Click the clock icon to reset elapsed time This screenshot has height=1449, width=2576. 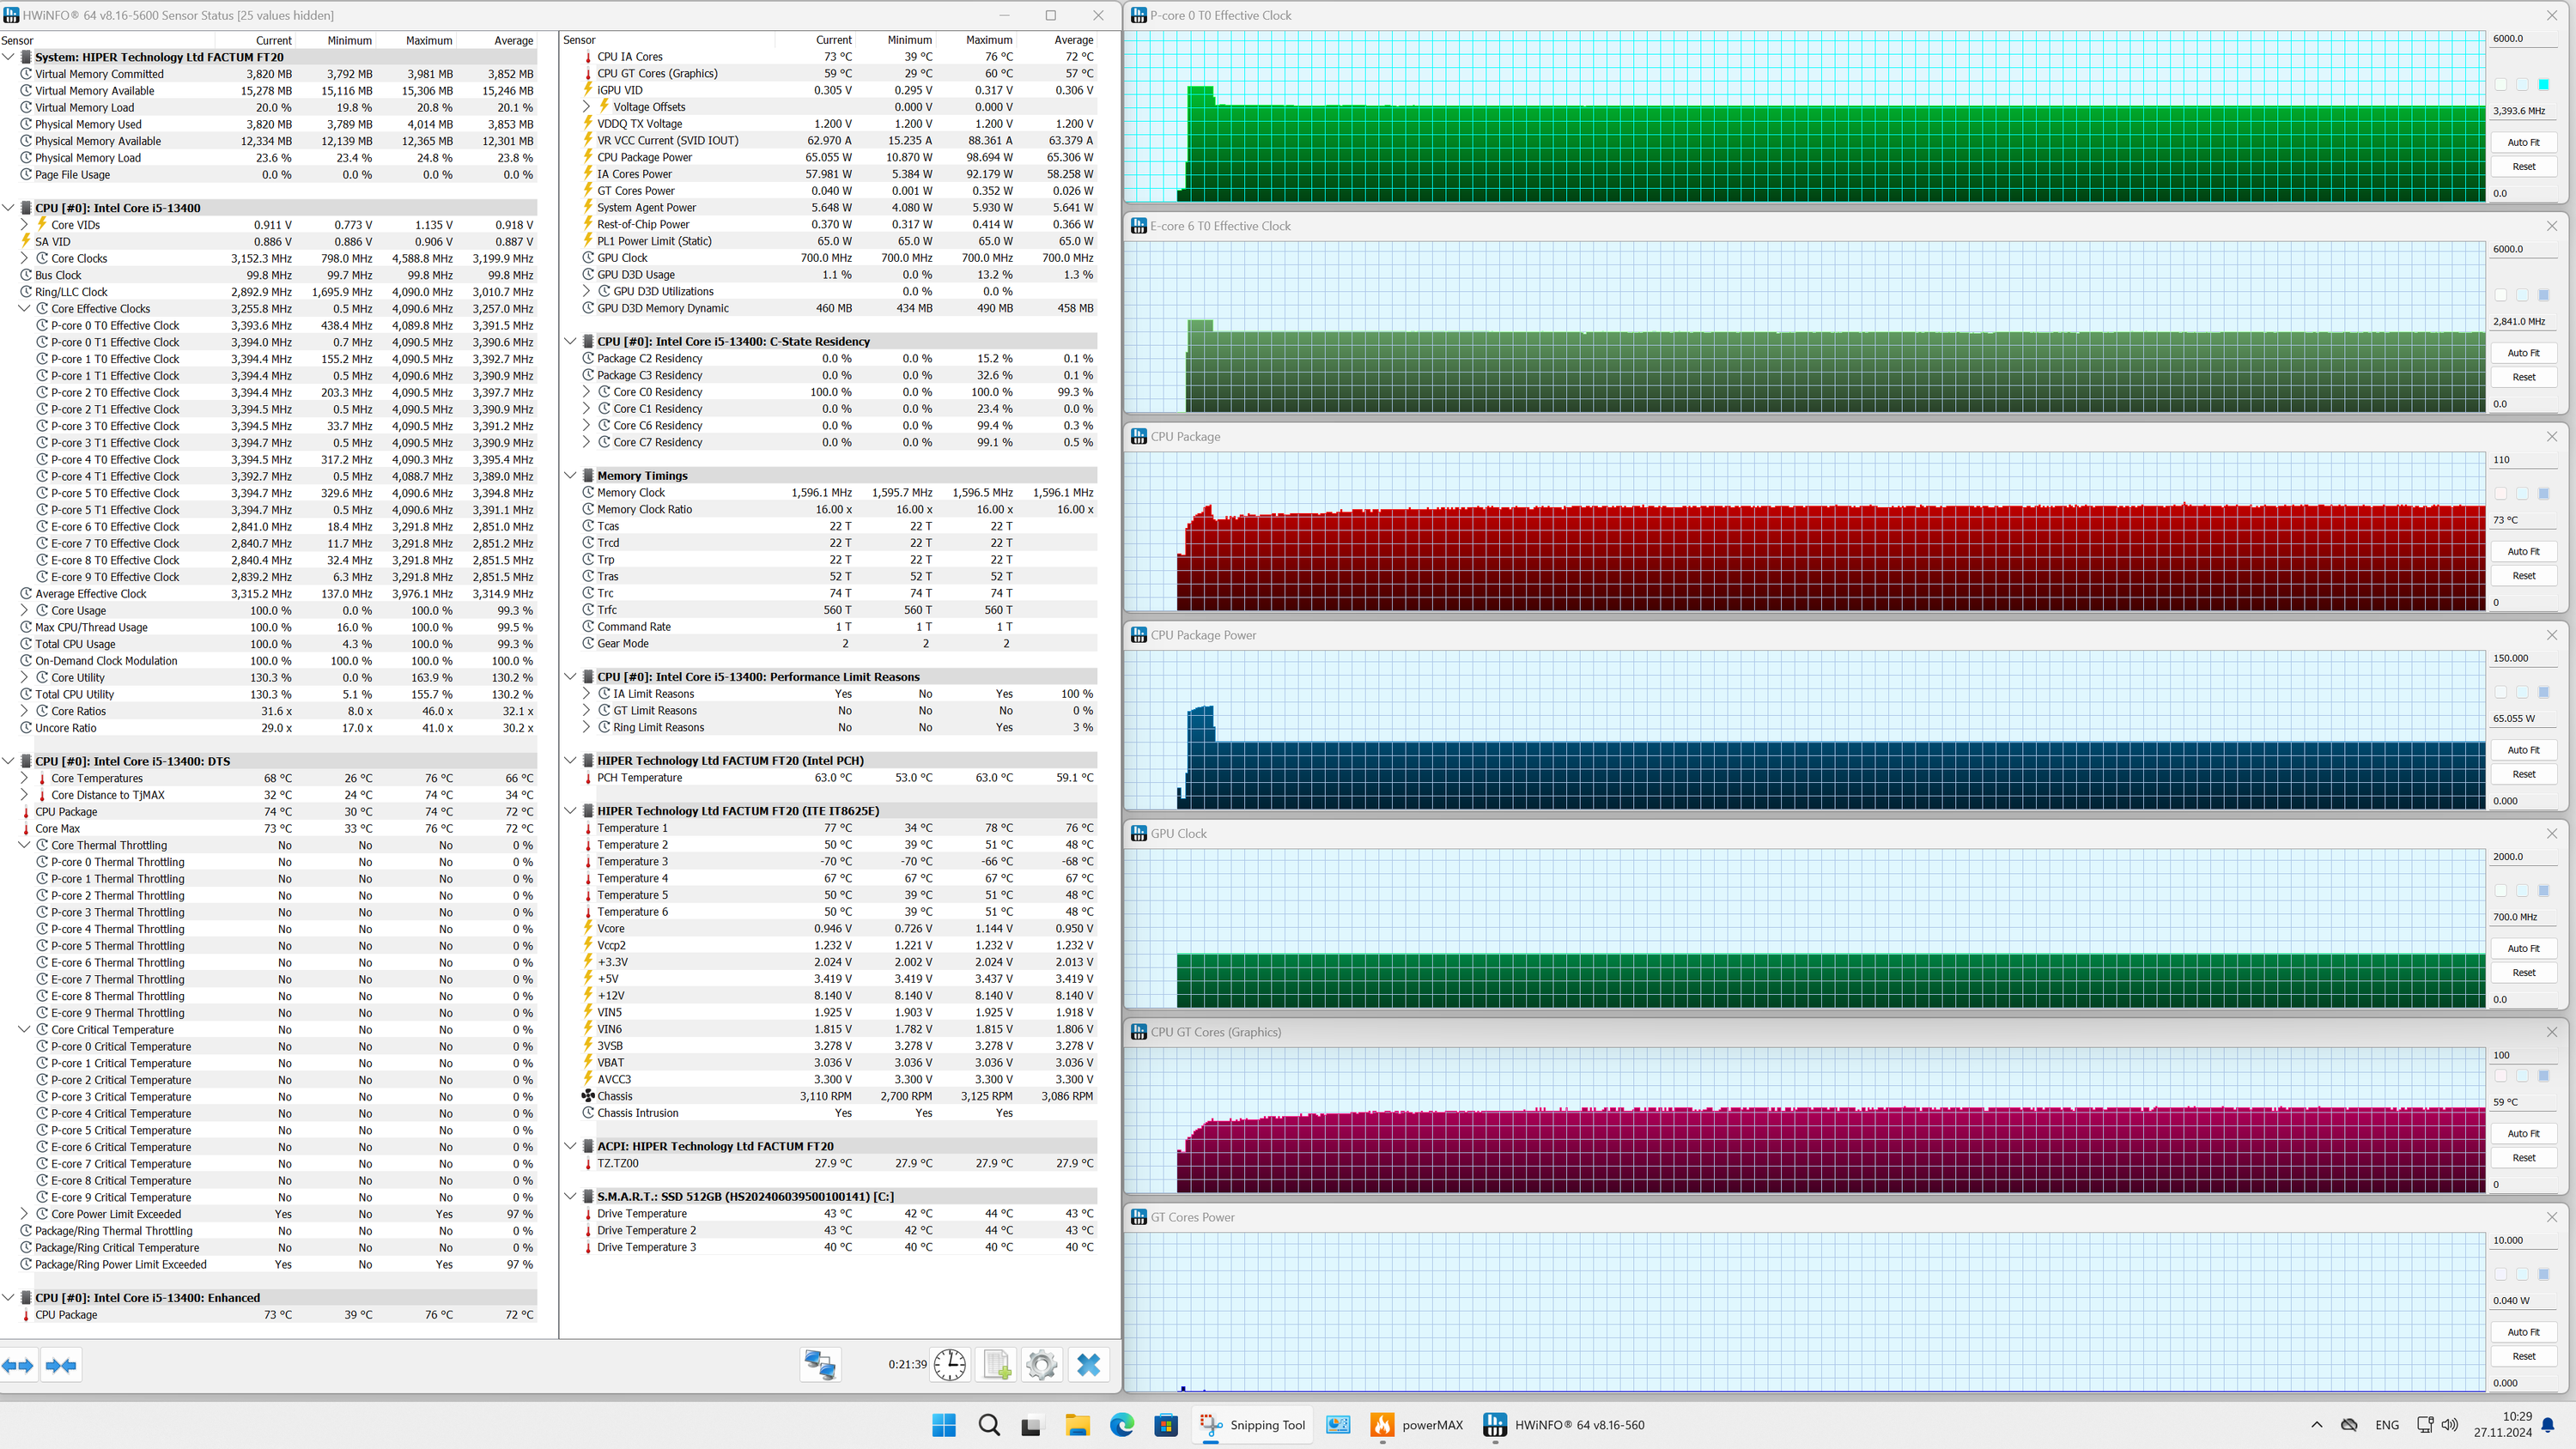click(x=949, y=1364)
